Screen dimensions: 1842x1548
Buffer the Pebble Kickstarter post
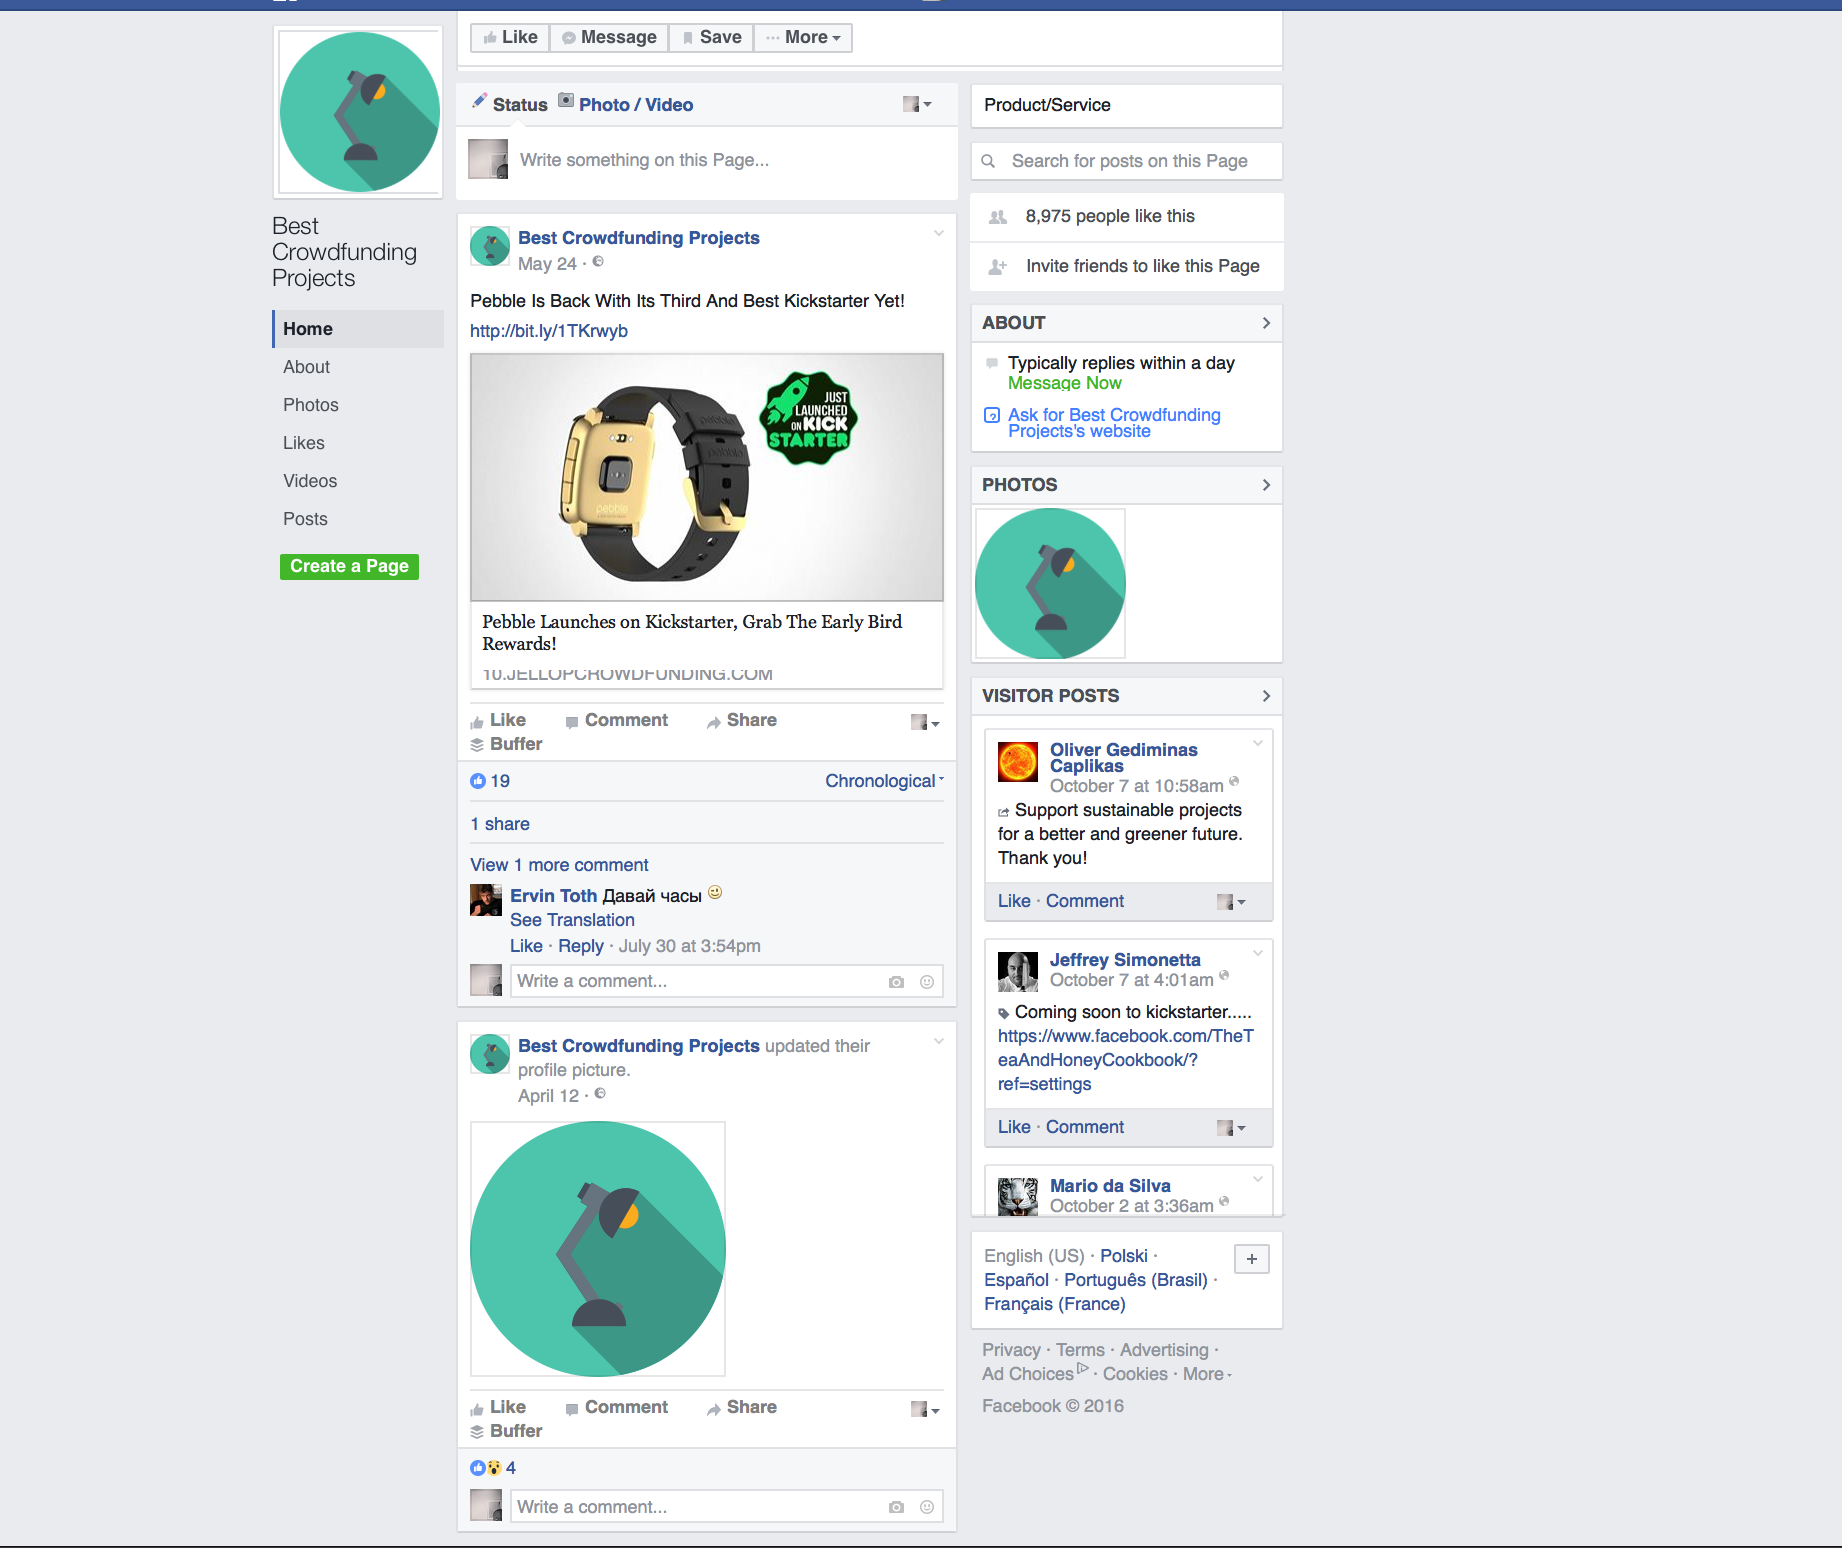pyautogui.click(x=506, y=744)
